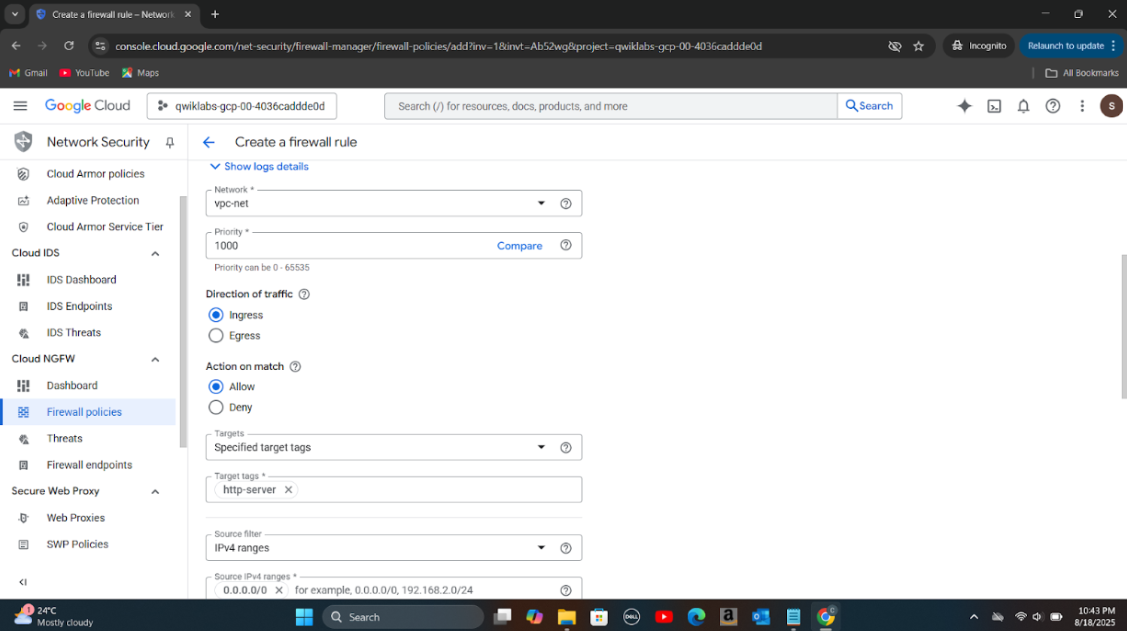1127x631 pixels.
Task: Open Firewall endpoints in the sidebar
Action: point(89,465)
